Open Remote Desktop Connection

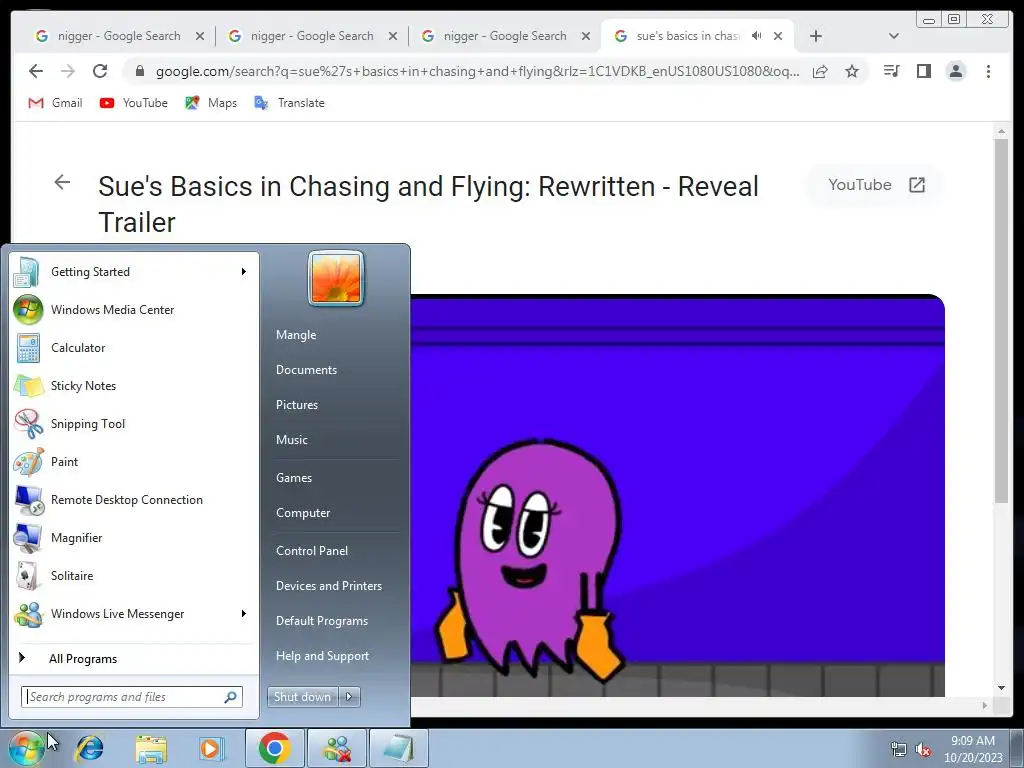(134, 500)
